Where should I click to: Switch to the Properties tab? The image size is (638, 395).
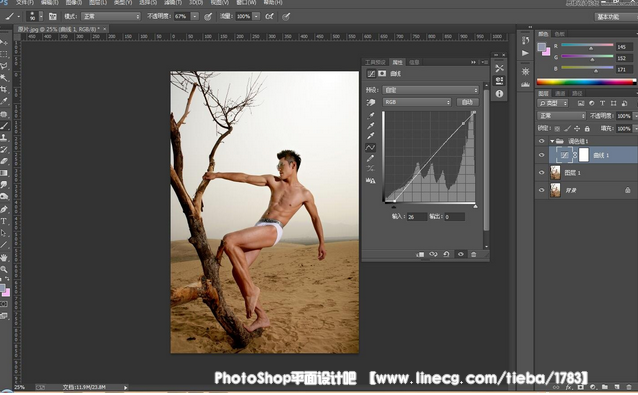pos(397,62)
